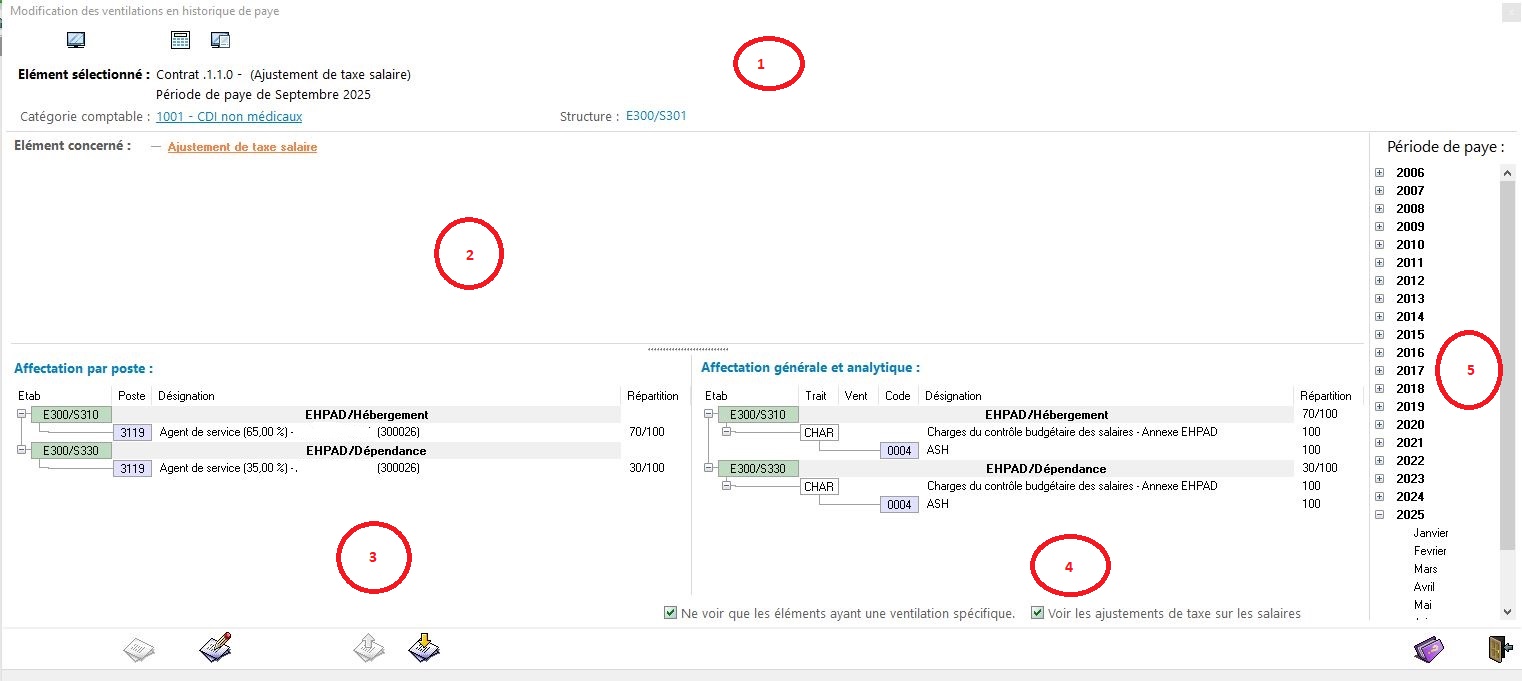Uncheck 'Ne voir que les éléments ayant une ventilation spécifique'
This screenshot has height=681, width=1522.
coord(670,613)
